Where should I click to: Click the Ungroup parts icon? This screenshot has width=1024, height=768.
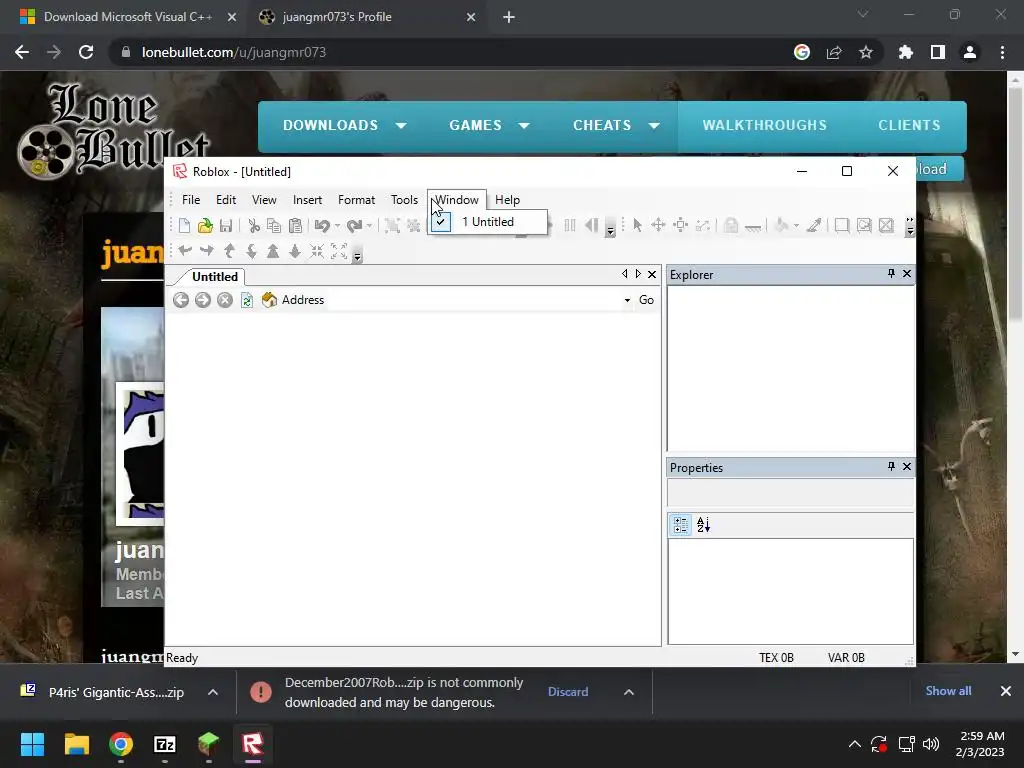[413, 226]
